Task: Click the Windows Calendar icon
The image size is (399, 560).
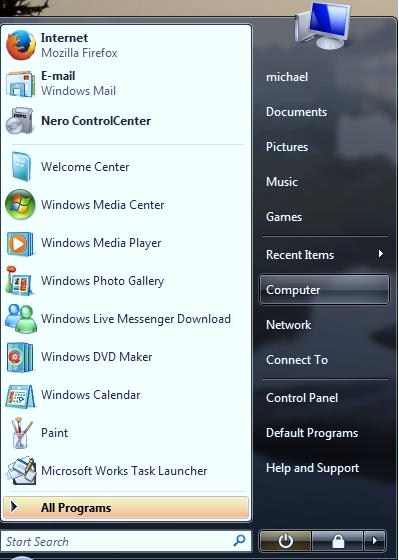Action: point(20,396)
